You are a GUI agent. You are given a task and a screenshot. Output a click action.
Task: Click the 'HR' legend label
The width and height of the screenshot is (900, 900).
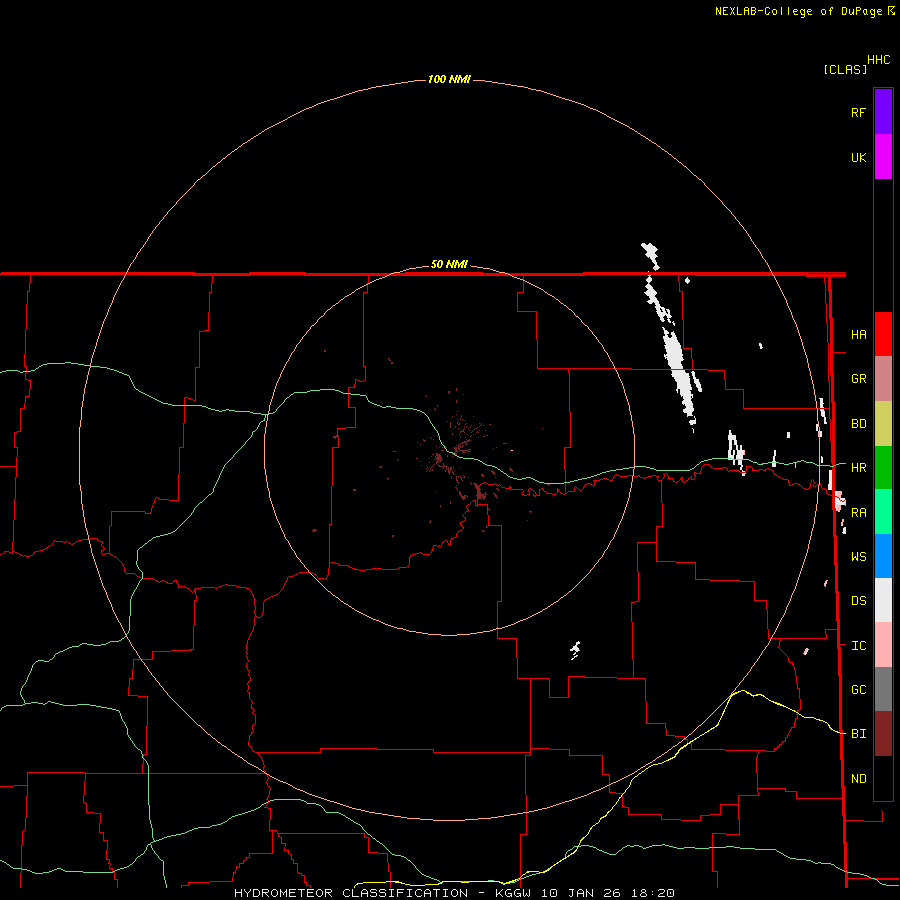[858, 468]
